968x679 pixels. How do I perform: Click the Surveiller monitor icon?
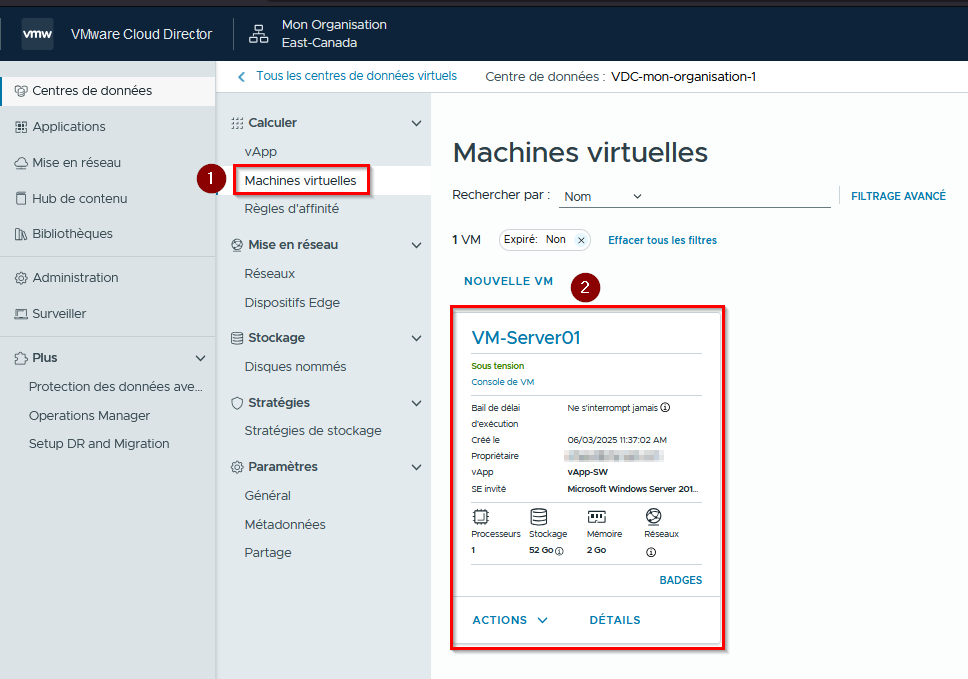tap(21, 314)
